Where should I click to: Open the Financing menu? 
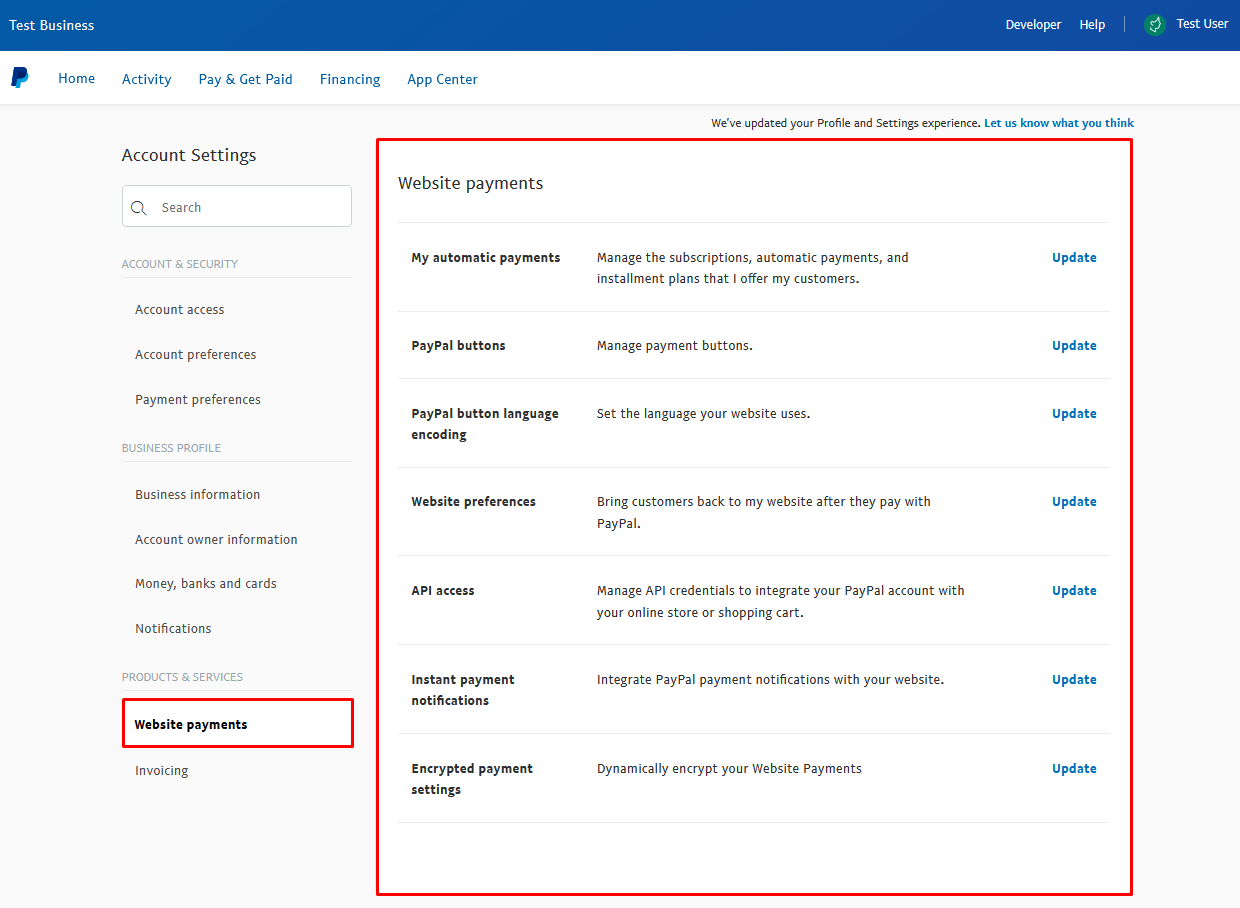click(350, 79)
